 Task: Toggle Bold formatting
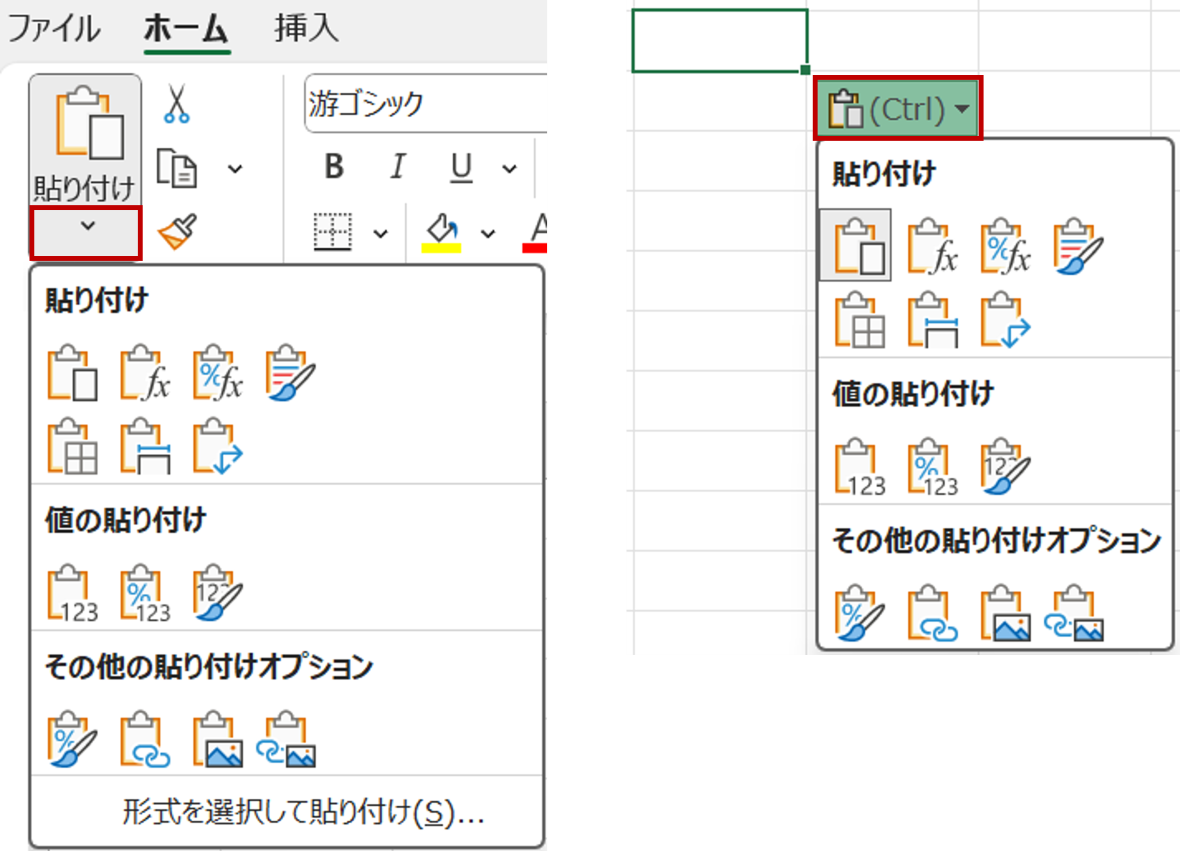[334, 166]
